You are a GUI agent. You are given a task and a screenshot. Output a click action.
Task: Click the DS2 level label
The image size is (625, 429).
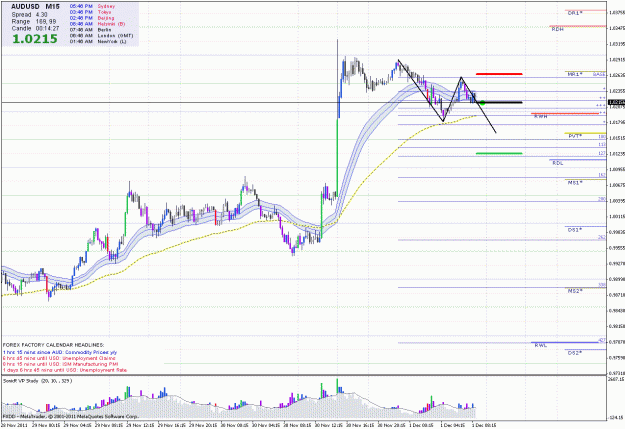[x=575, y=353]
